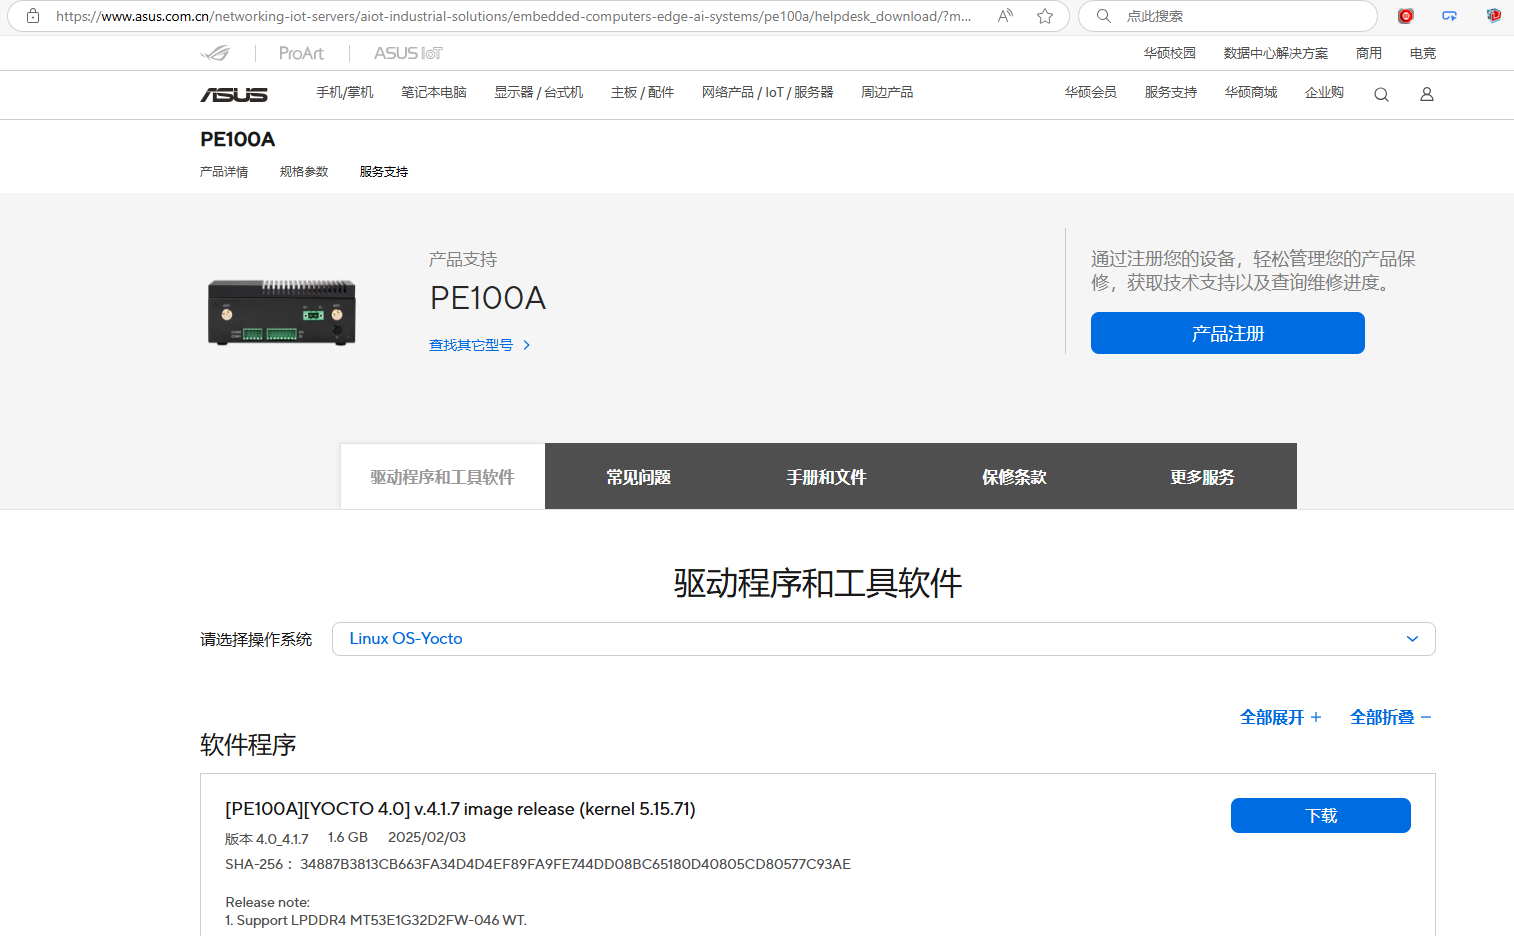The height and width of the screenshot is (936, 1514).
Task: Select the 服务支持 sub-navigation tab under PE100A
Action: [384, 172]
